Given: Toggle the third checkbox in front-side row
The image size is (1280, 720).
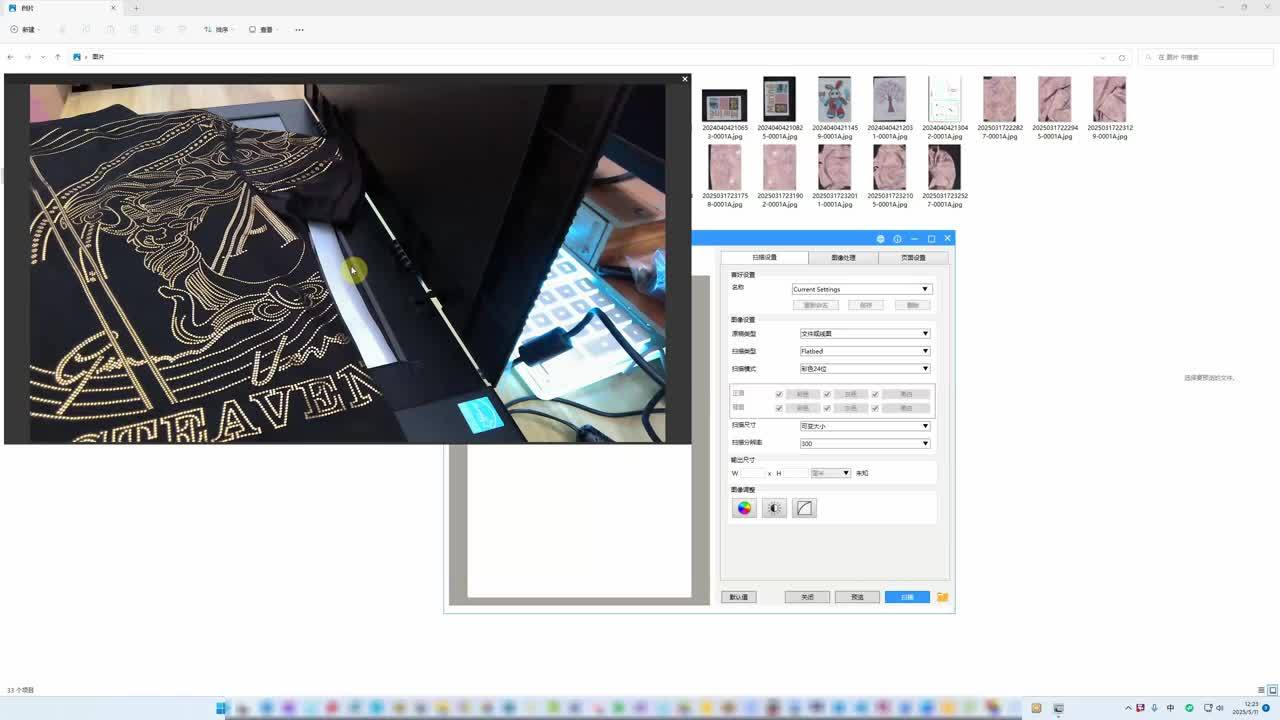Looking at the screenshot, I should pyautogui.click(x=875, y=394).
